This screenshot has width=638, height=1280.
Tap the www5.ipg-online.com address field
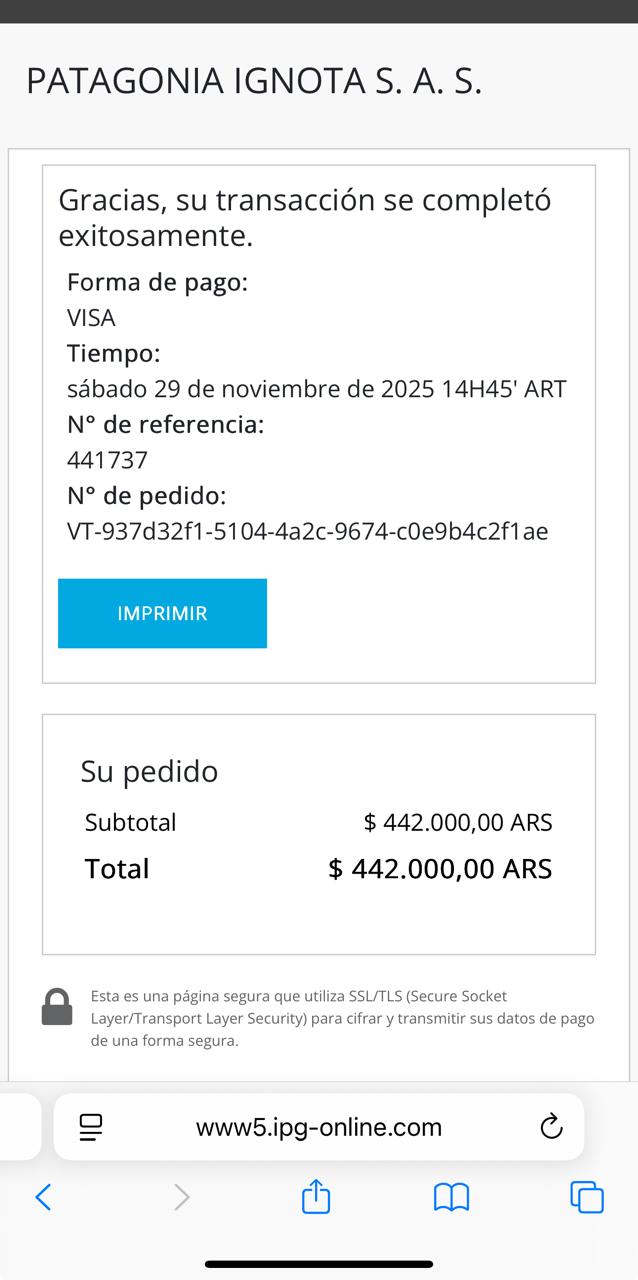coord(318,1127)
